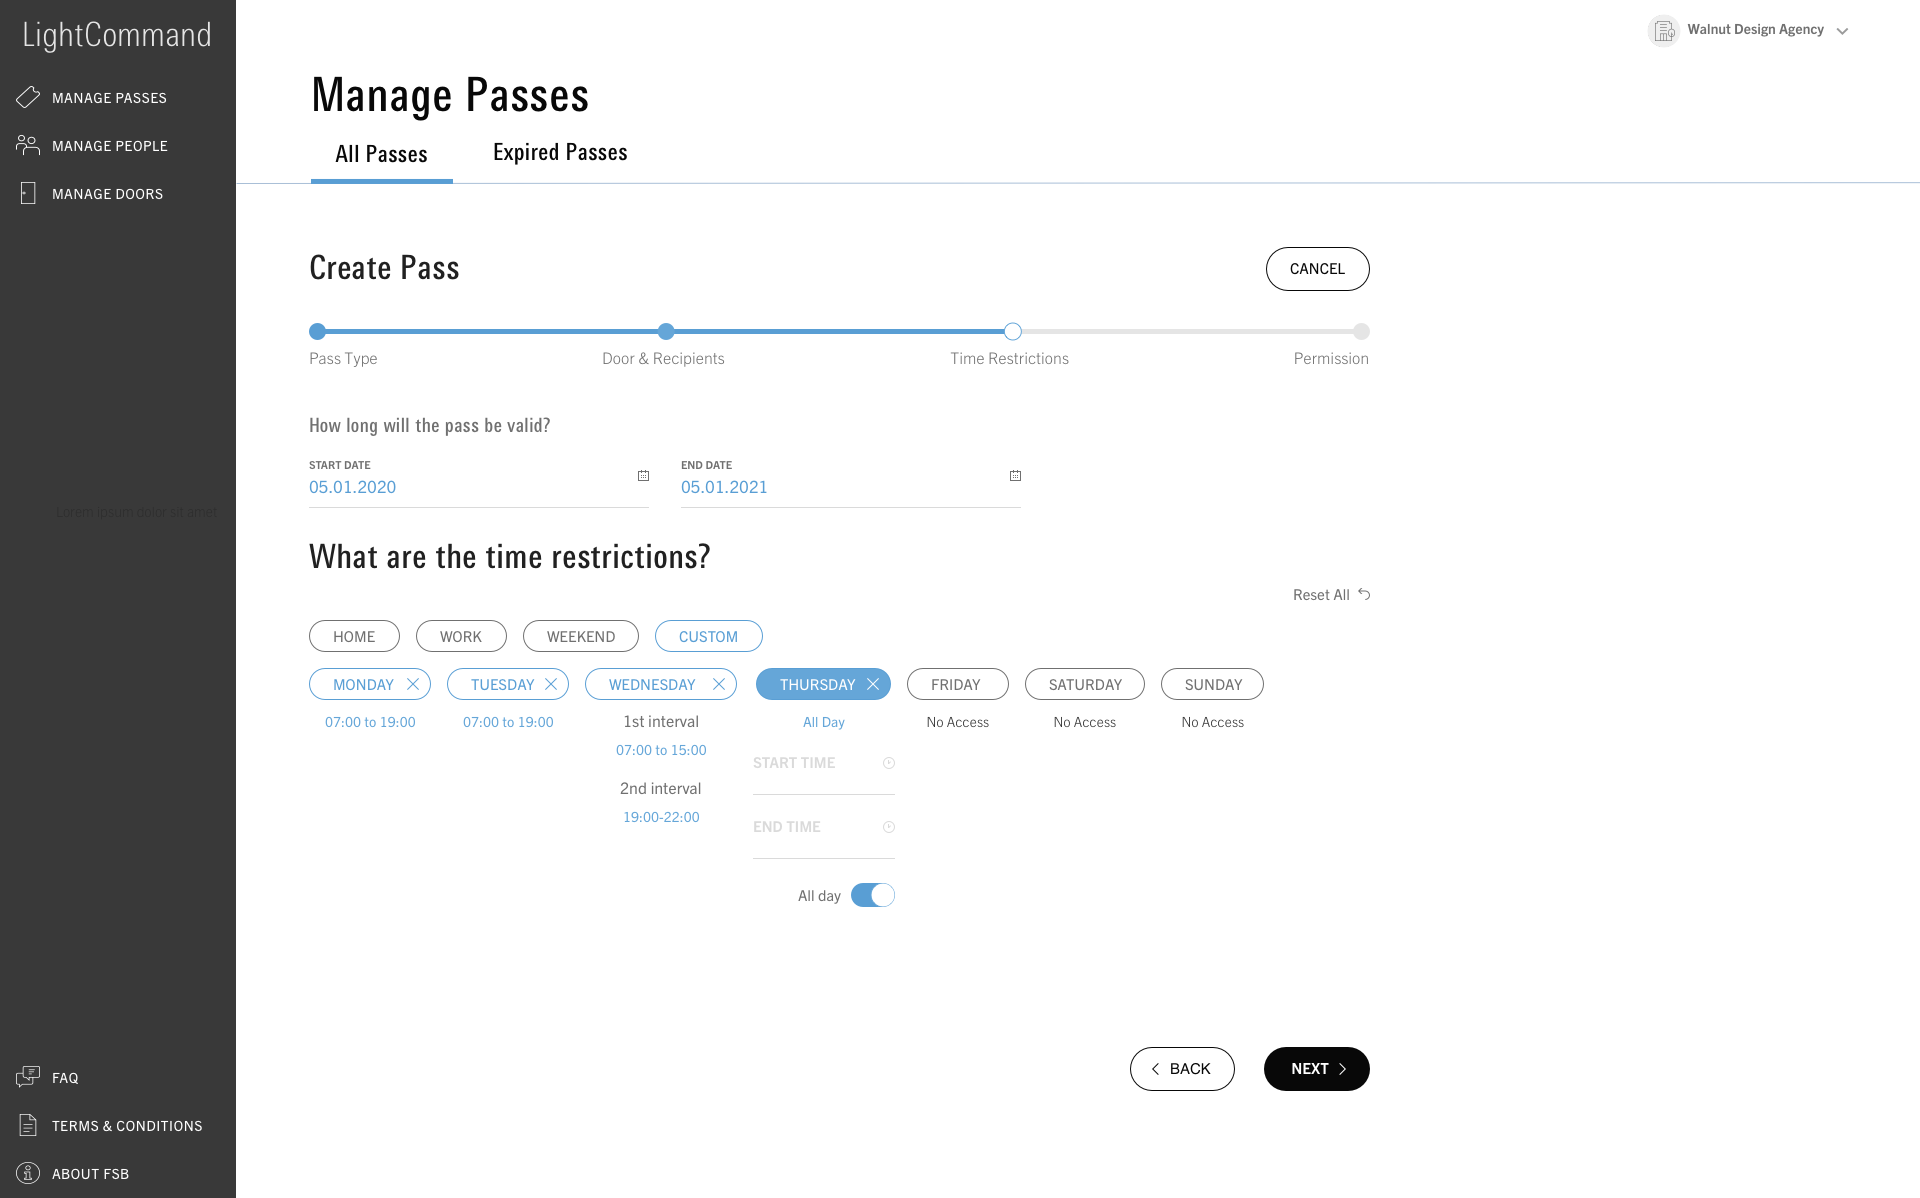The width and height of the screenshot is (1920, 1198).
Task: Click the About FSB info icon
Action: (28, 1172)
